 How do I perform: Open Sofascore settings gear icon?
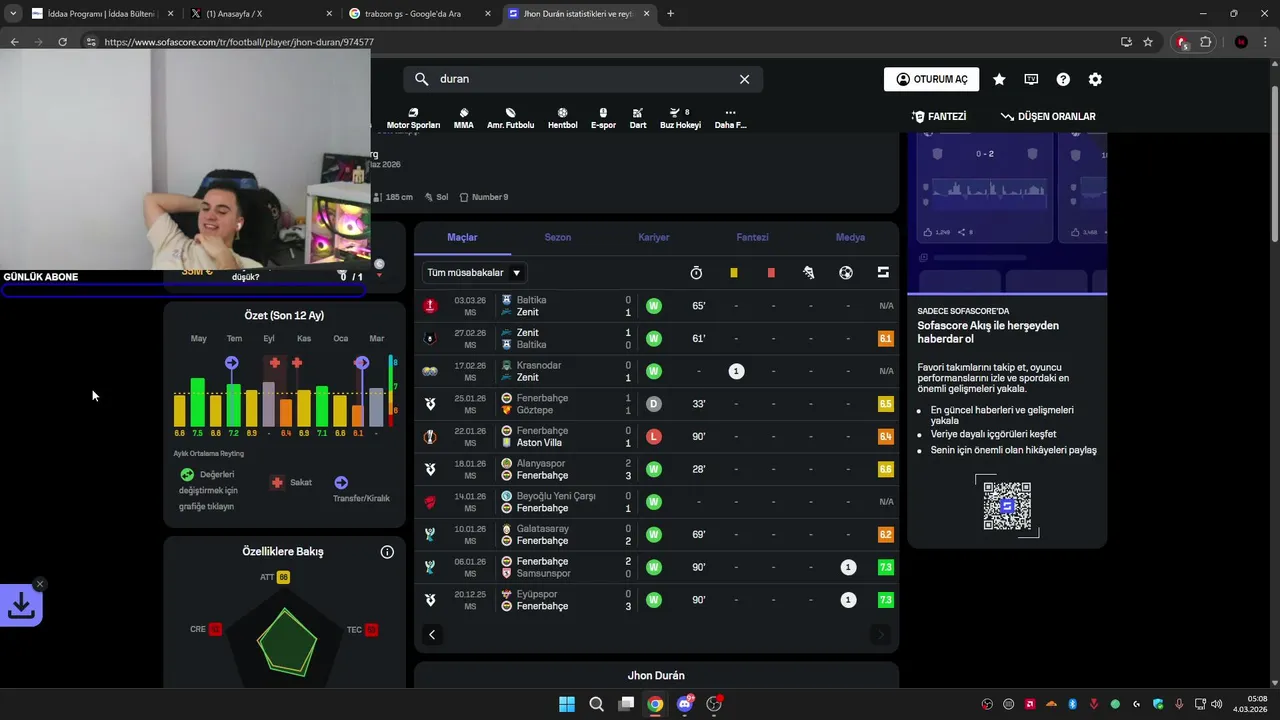[1095, 79]
